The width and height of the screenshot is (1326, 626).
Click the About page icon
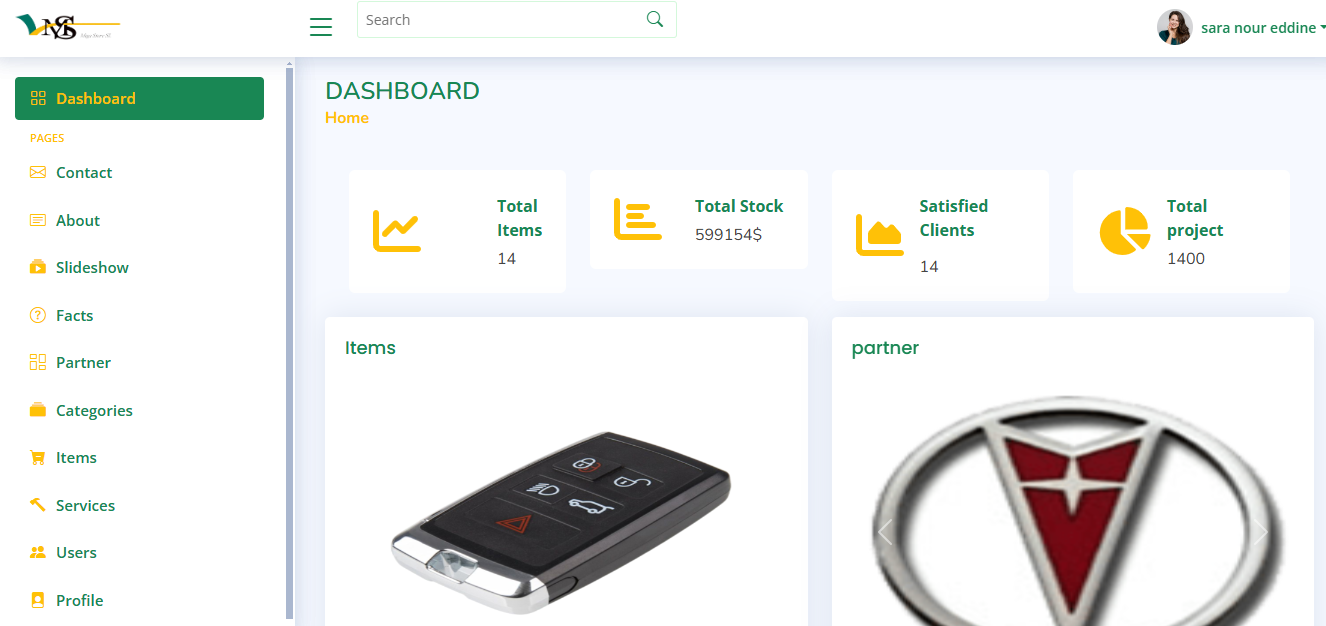click(x=38, y=220)
